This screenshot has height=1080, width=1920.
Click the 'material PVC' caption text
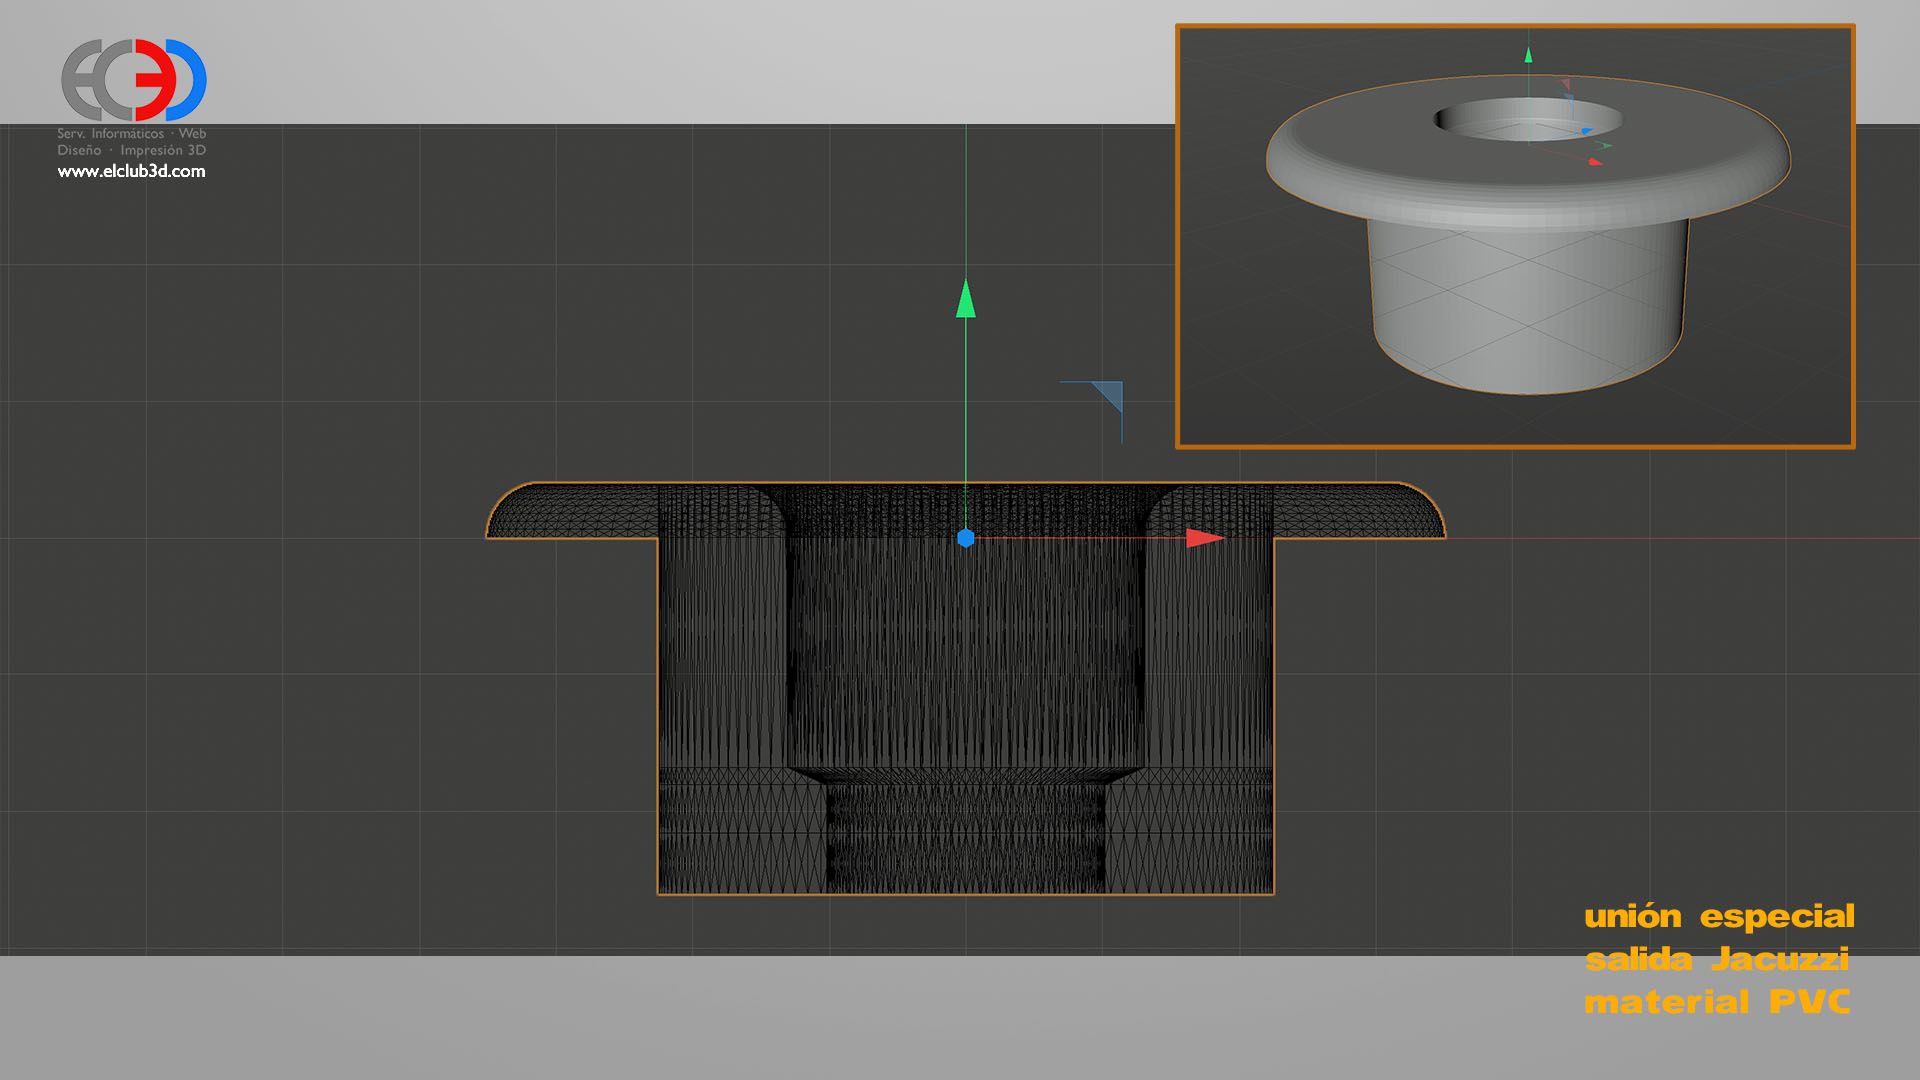pyautogui.click(x=1716, y=1002)
